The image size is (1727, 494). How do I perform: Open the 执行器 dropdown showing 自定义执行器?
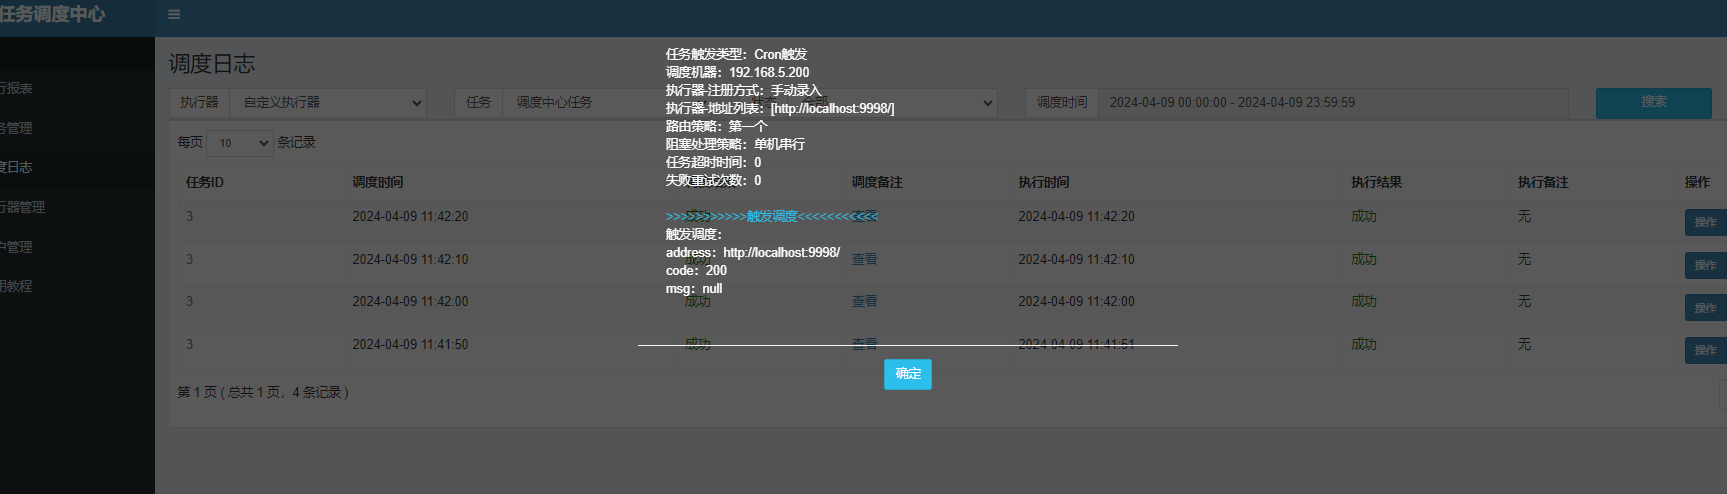pos(328,103)
